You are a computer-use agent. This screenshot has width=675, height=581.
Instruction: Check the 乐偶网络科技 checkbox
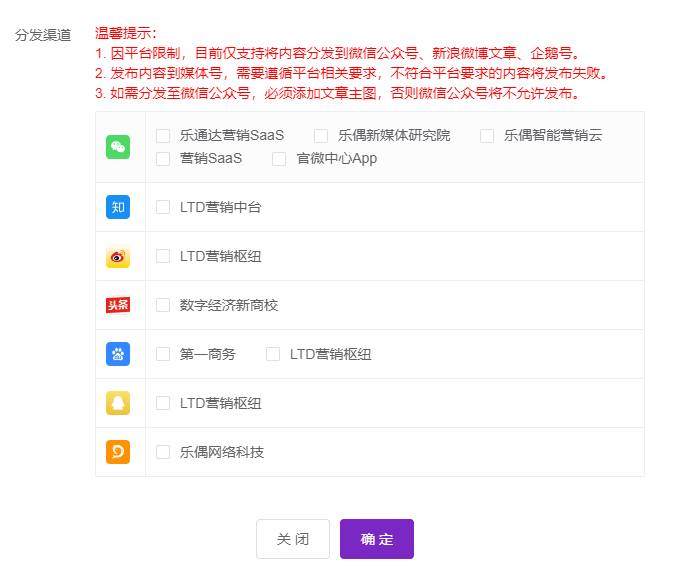(163, 452)
